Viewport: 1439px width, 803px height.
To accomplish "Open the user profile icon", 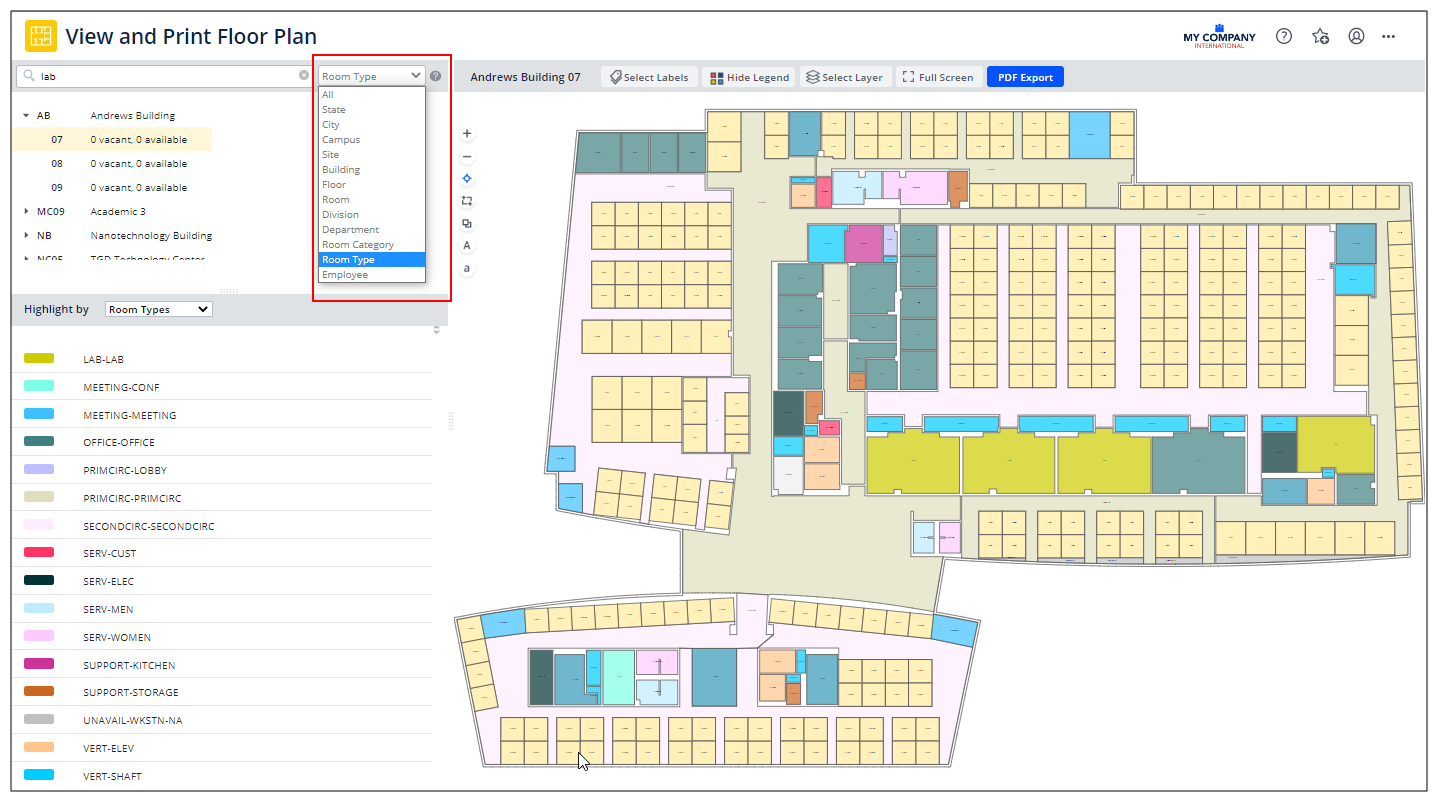I will [1356, 36].
